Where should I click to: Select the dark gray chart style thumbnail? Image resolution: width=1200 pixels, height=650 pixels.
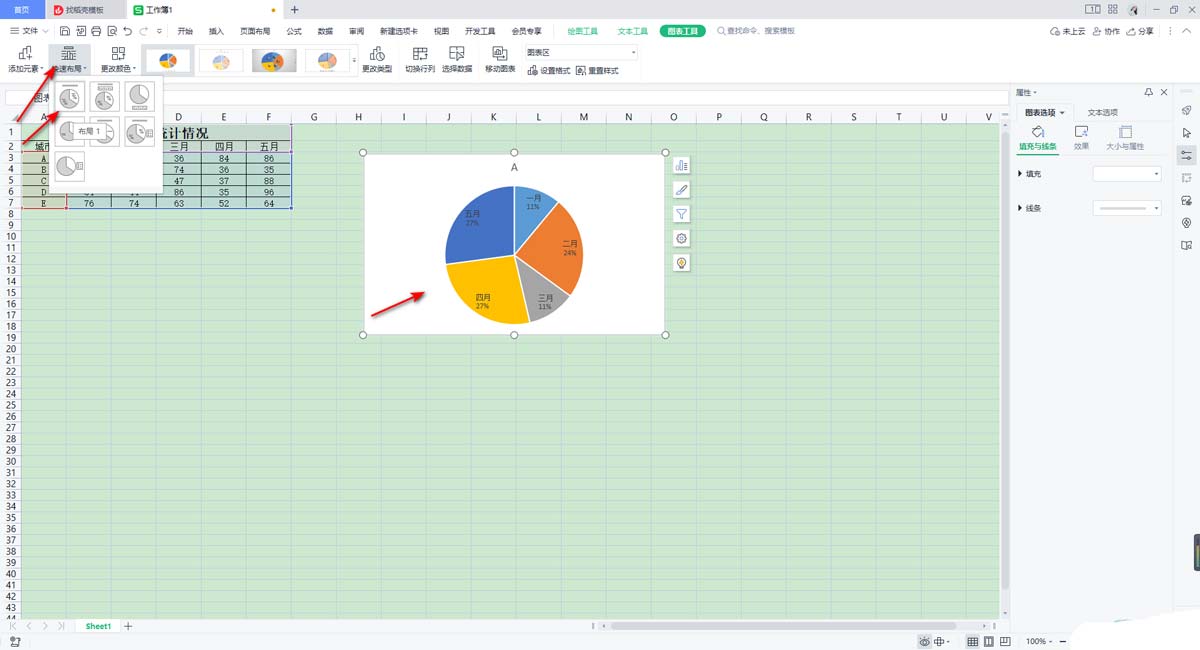click(x=273, y=61)
